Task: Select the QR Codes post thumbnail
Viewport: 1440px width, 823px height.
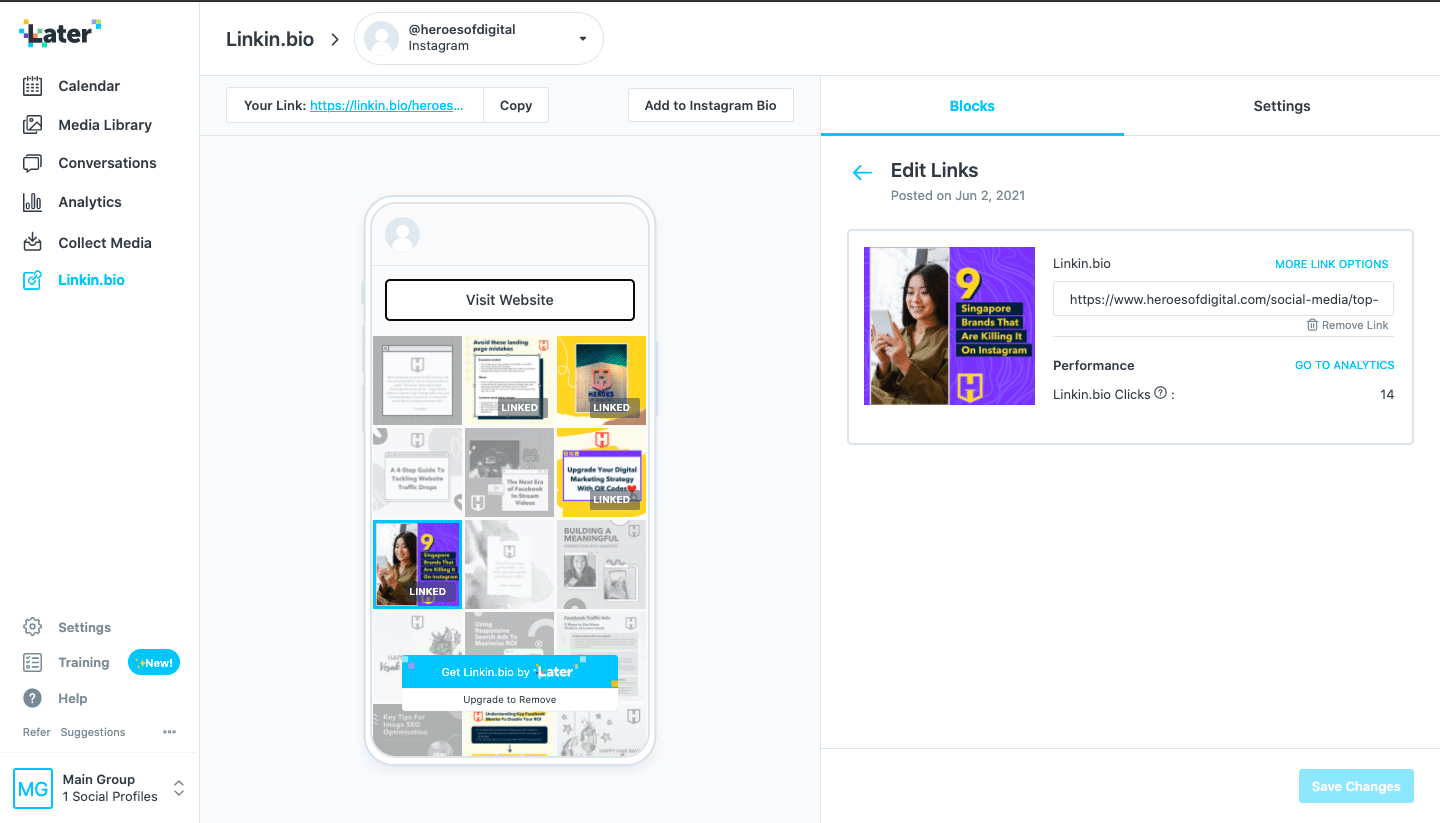Action: 601,471
